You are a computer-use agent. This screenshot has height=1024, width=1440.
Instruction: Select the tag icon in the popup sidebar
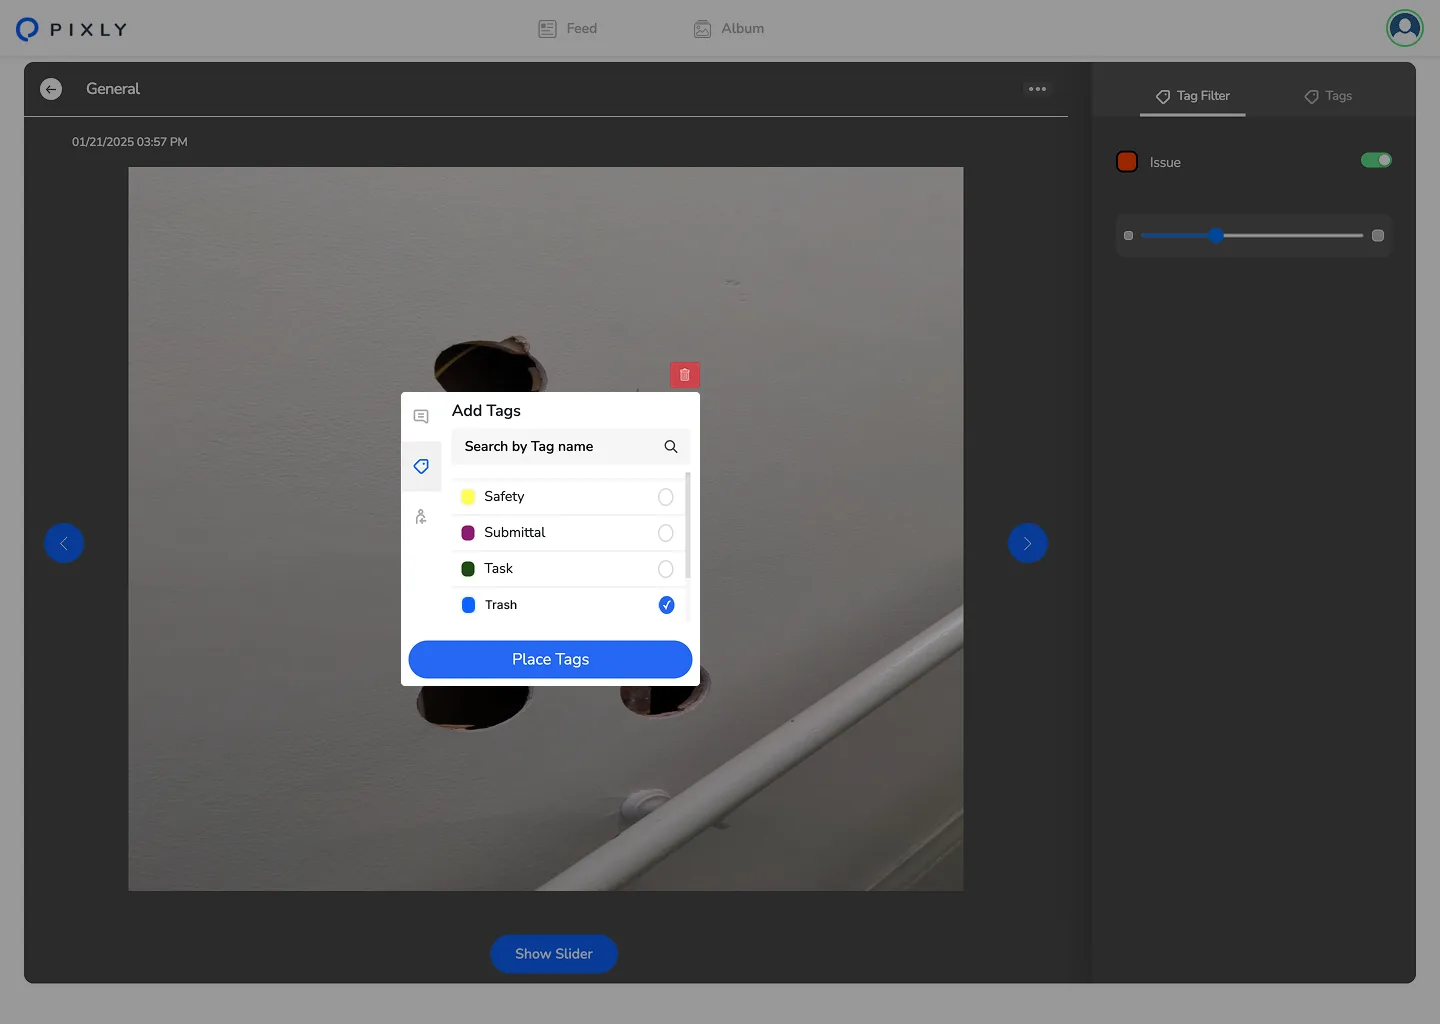(x=421, y=467)
